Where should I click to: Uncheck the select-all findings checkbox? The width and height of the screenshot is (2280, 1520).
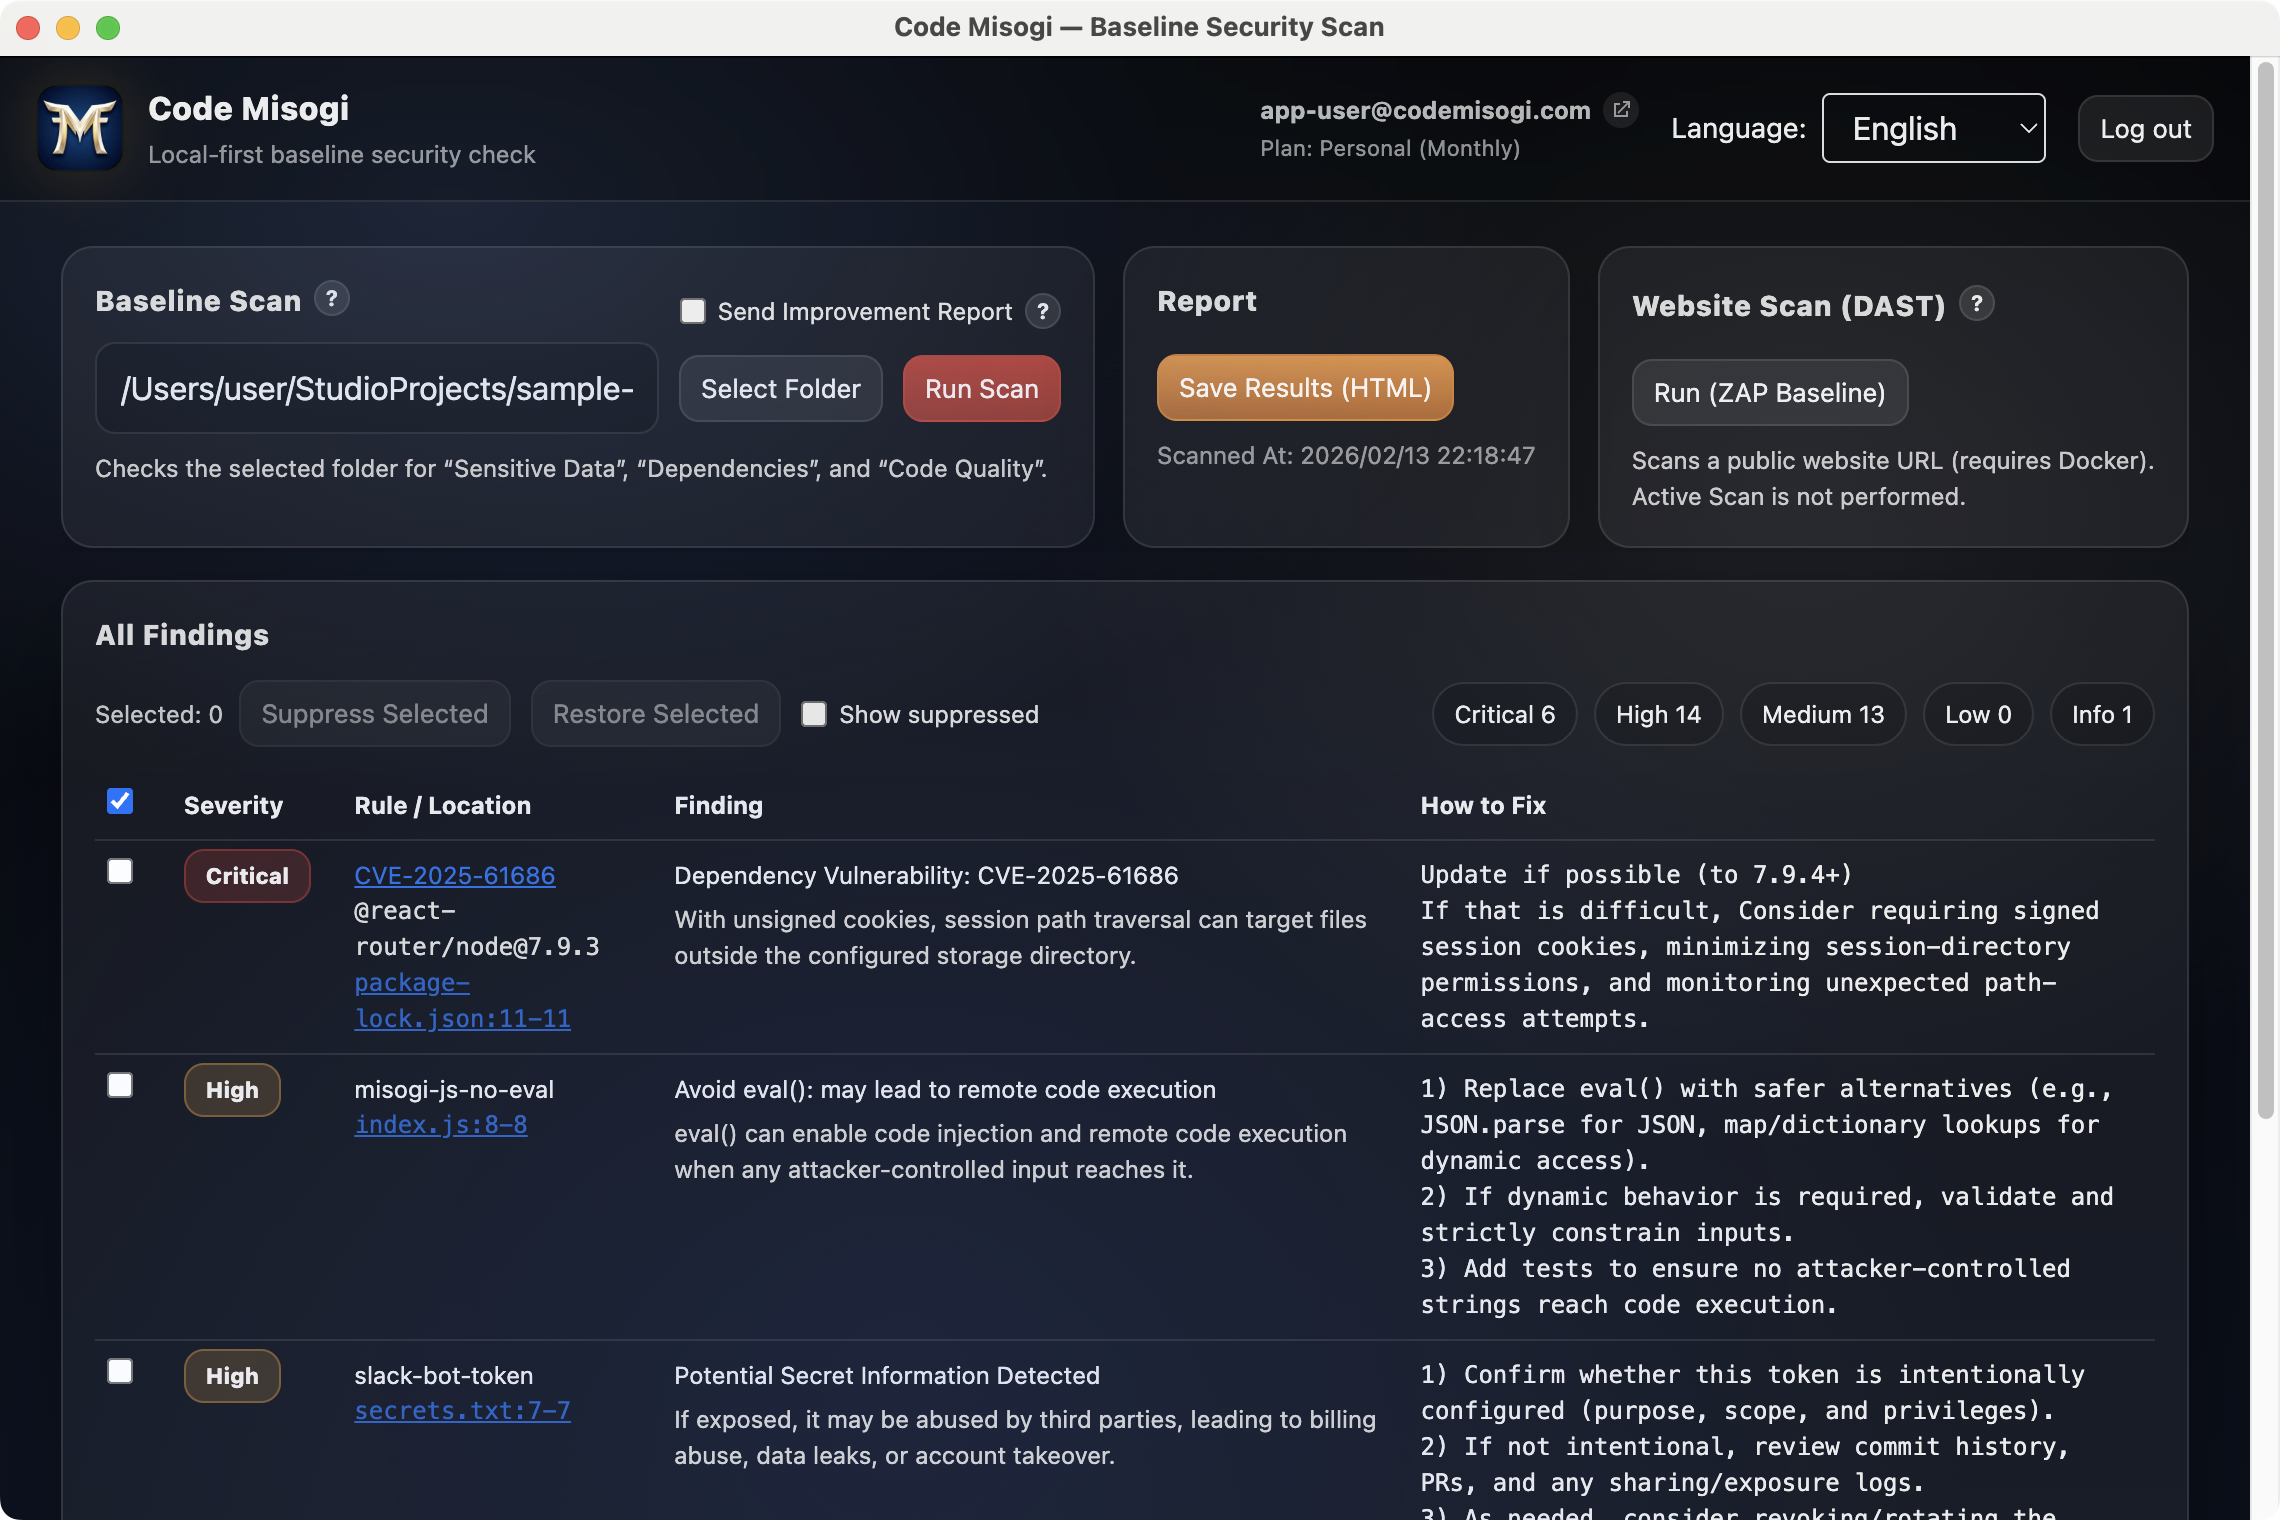(120, 801)
